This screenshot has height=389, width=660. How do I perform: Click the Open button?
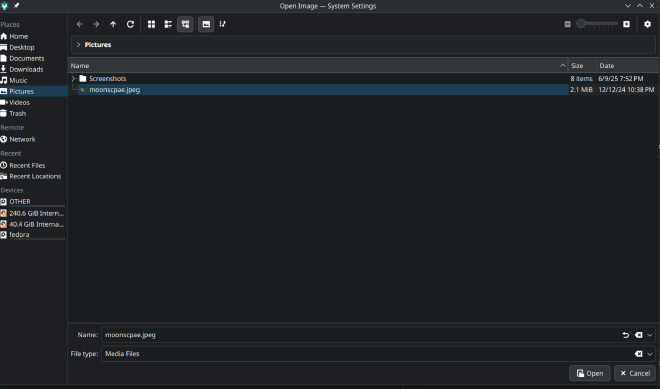tap(590, 373)
